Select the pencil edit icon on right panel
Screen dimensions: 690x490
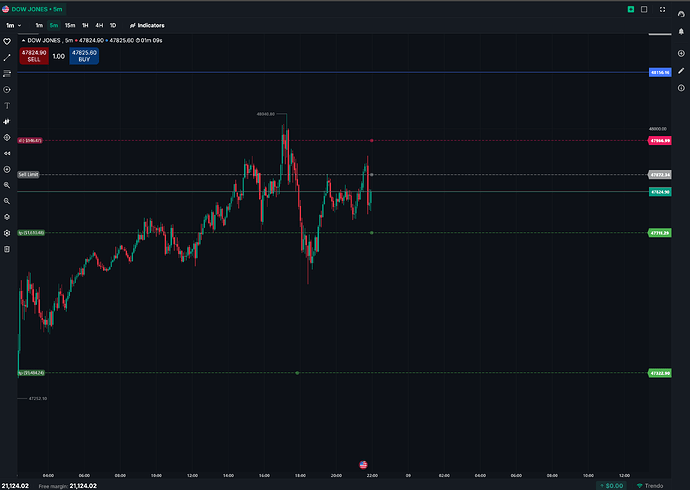click(x=681, y=70)
